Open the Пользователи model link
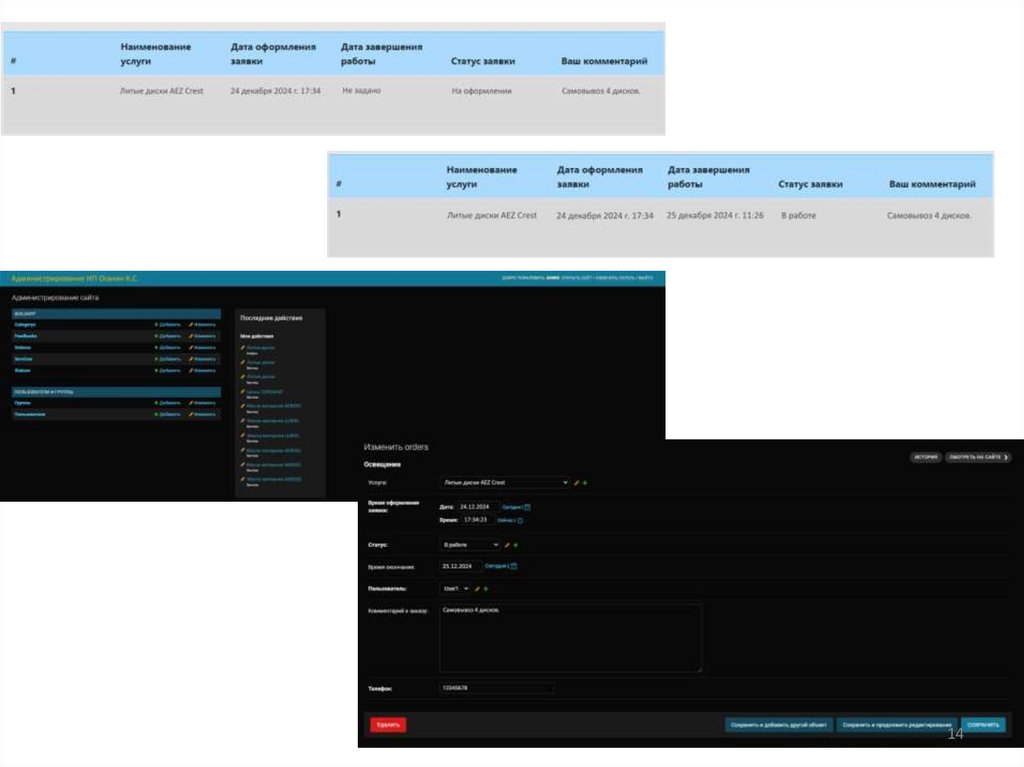The width and height of the screenshot is (1024, 767). click(29, 414)
